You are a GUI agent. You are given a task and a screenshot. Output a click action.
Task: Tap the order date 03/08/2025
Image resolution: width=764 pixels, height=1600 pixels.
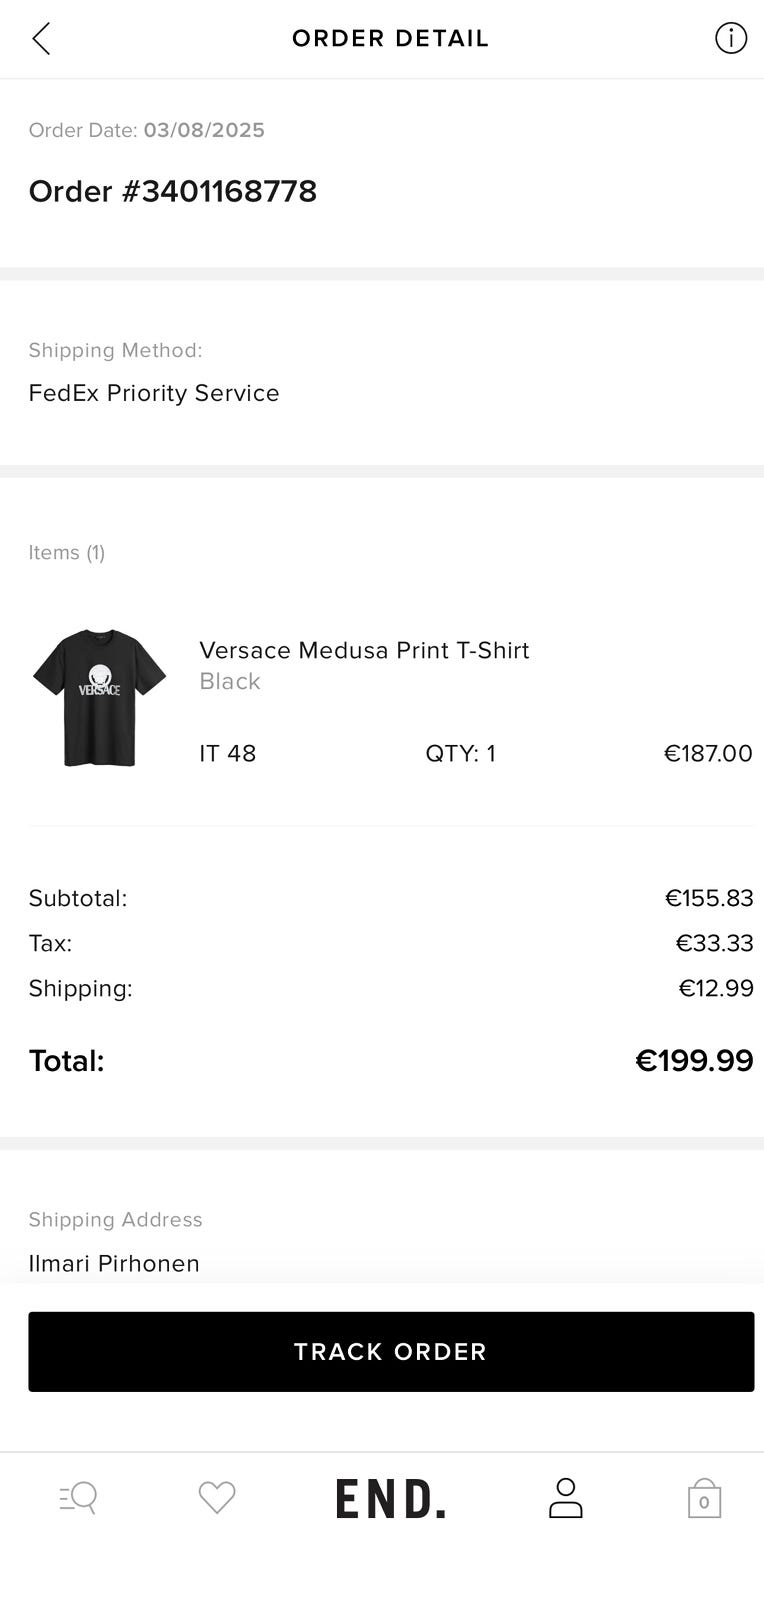204,130
